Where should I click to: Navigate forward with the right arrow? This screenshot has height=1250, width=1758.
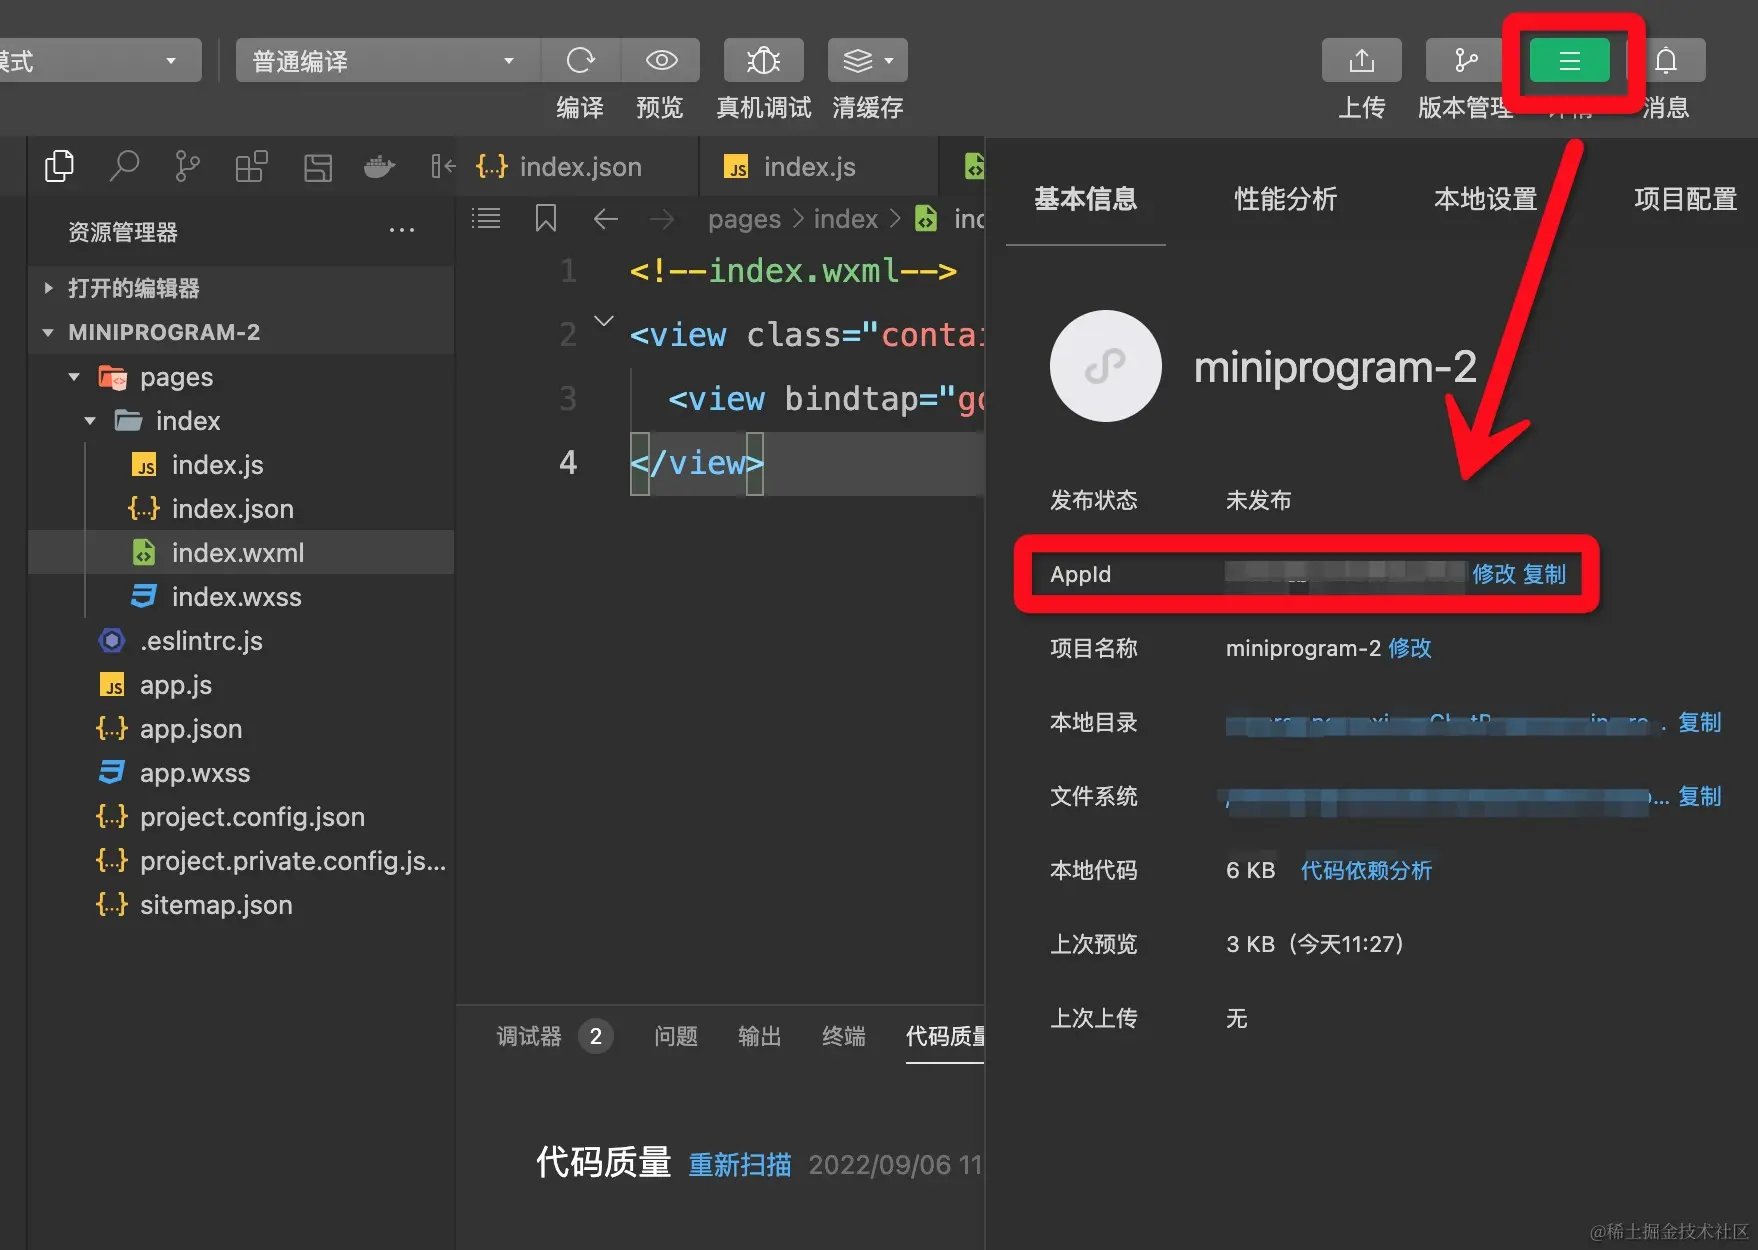[x=662, y=219]
